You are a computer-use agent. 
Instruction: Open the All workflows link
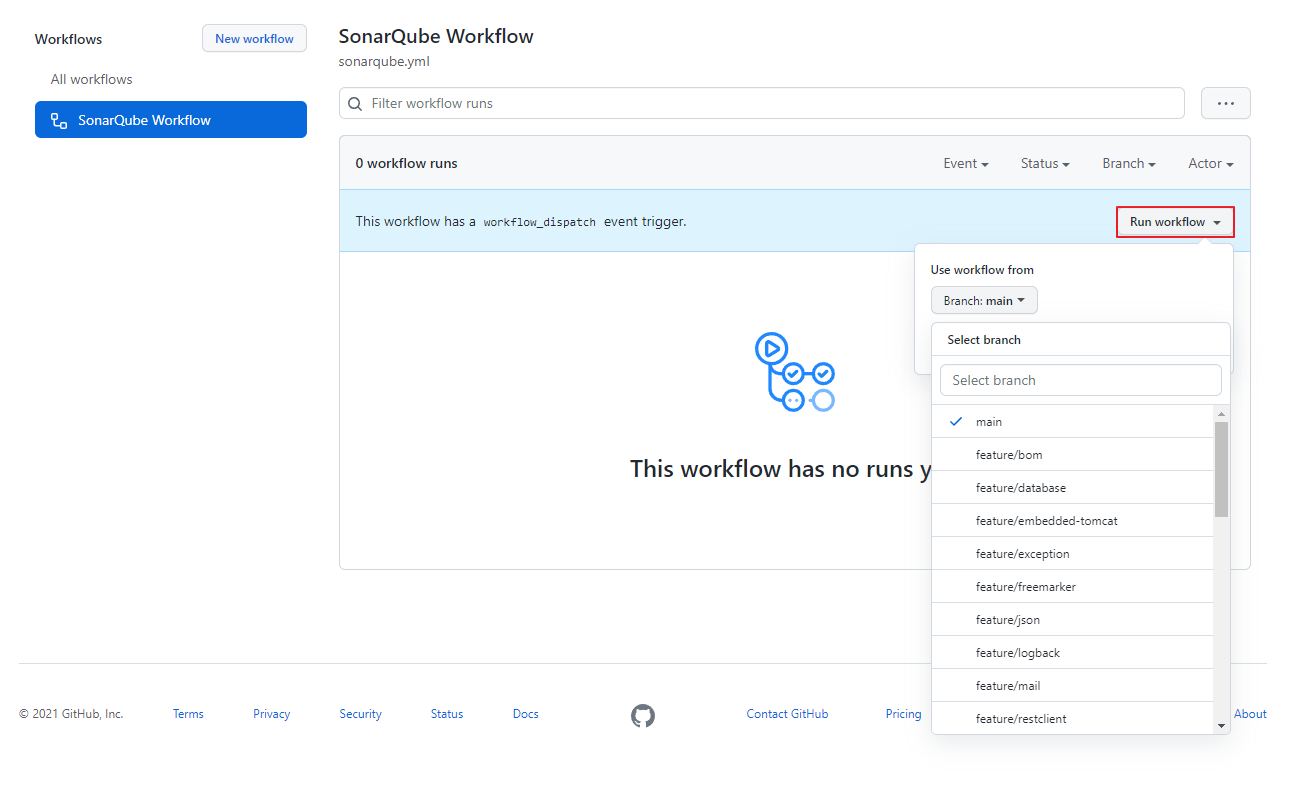point(92,79)
